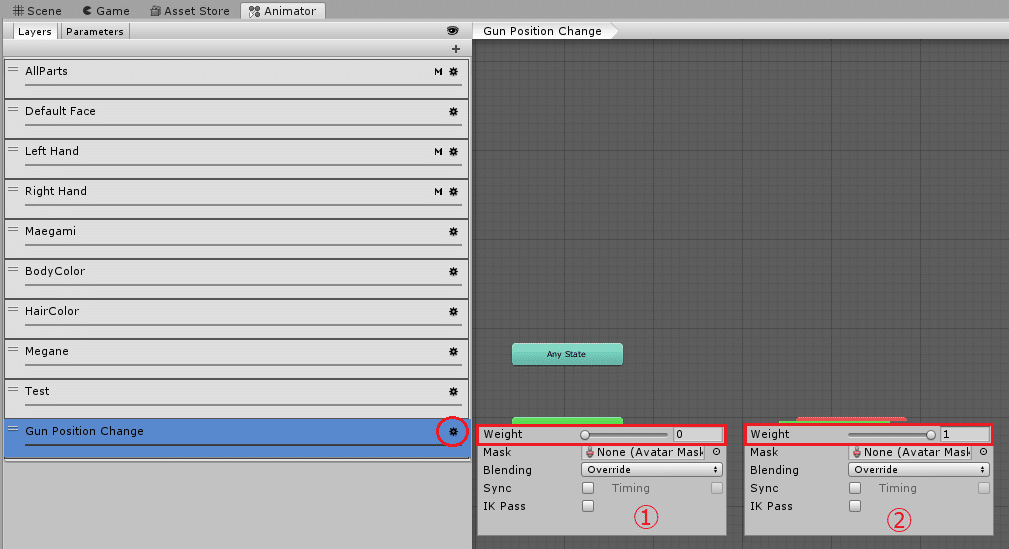Enable IK Pass checkbox in settings panel 2
This screenshot has width=1009, height=549.
click(x=855, y=506)
